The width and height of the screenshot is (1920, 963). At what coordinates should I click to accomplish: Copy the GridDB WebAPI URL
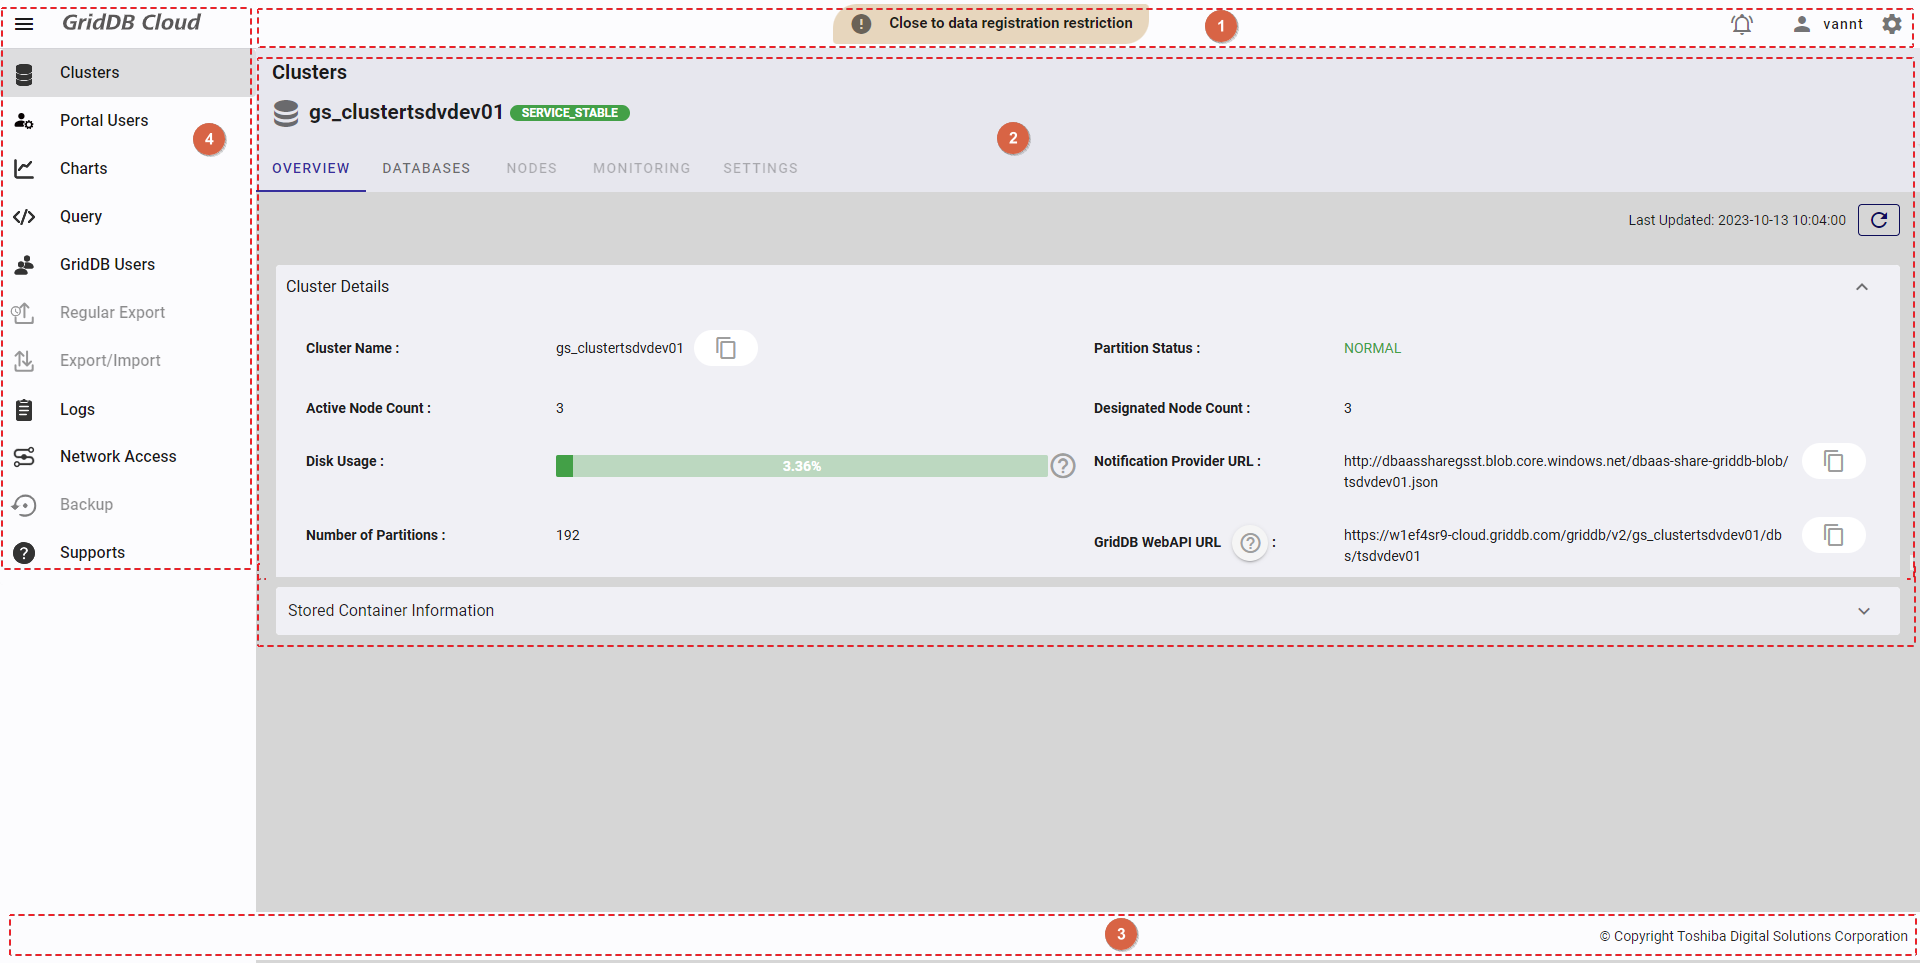coord(1833,535)
